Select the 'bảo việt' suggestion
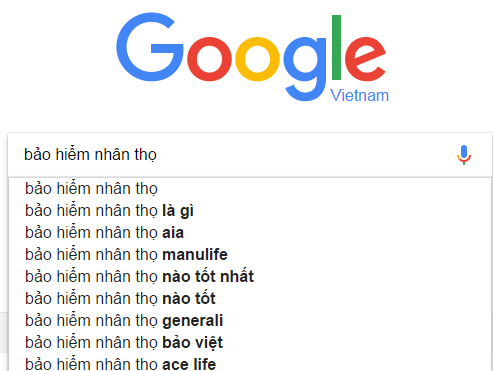The width and height of the screenshot is (493, 371). [250, 343]
